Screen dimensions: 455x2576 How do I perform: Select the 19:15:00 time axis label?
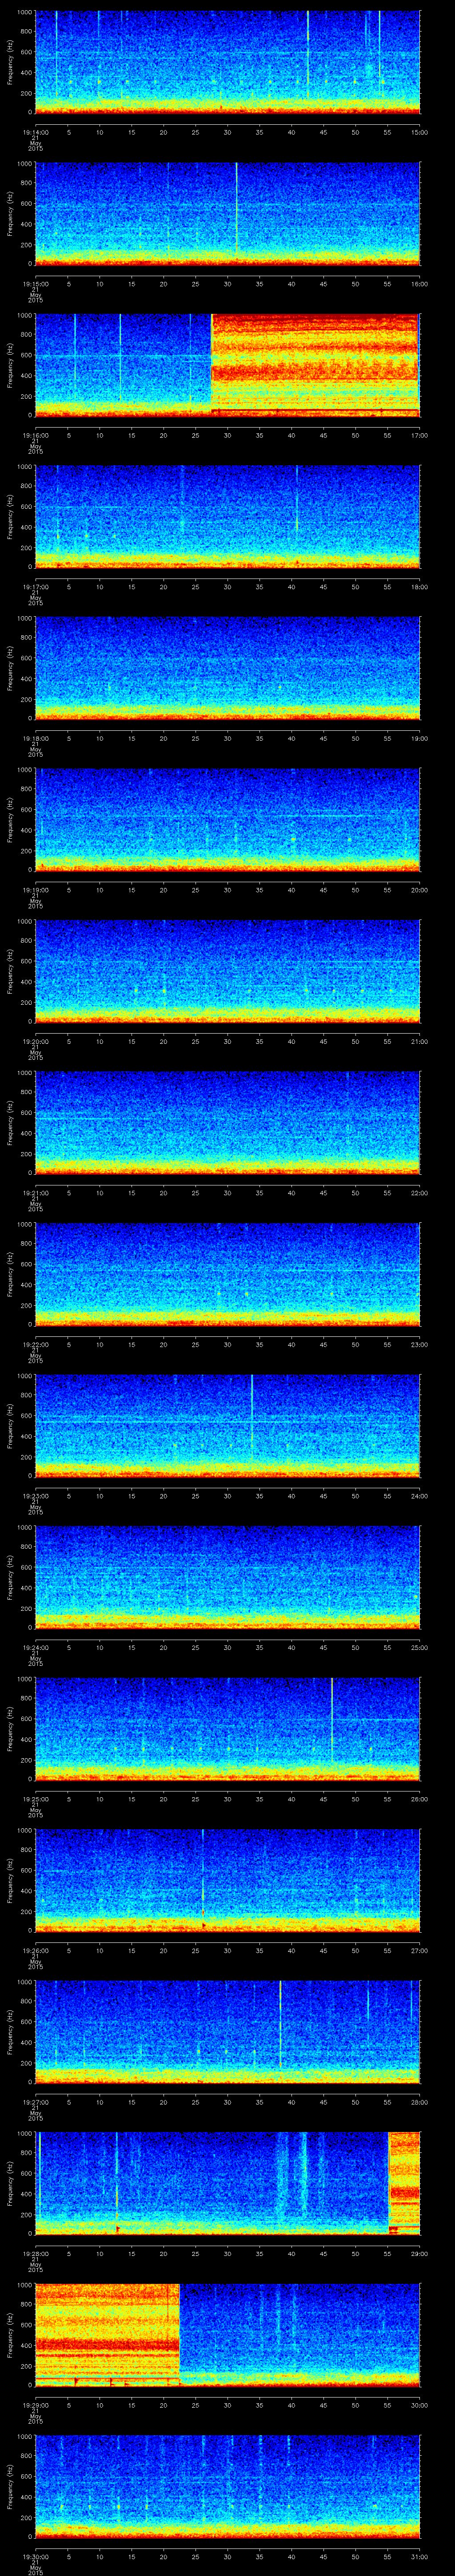click(x=35, y=284)
